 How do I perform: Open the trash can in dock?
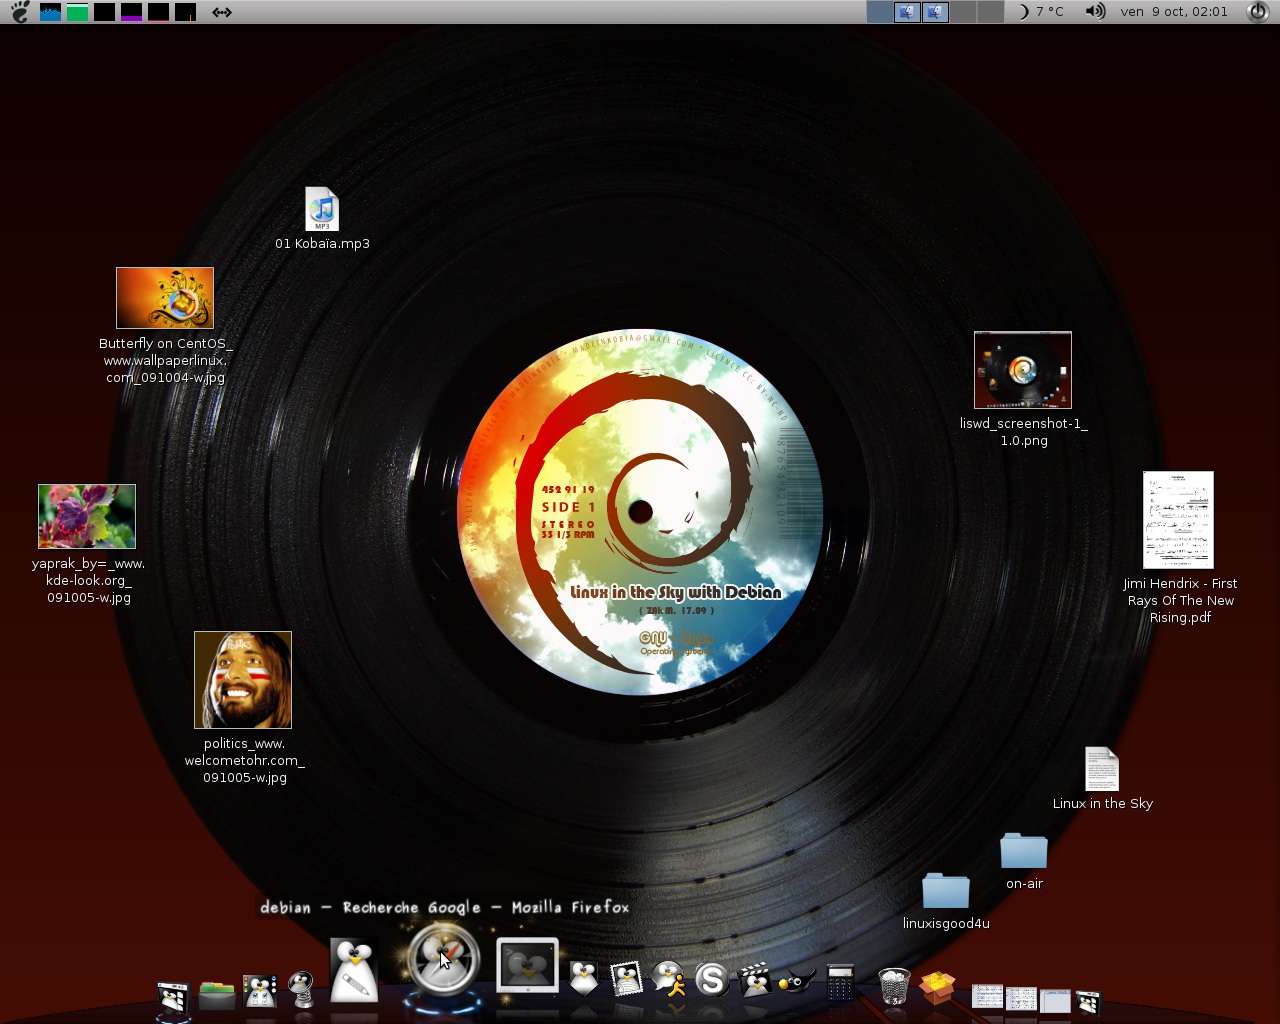[894, 985]
